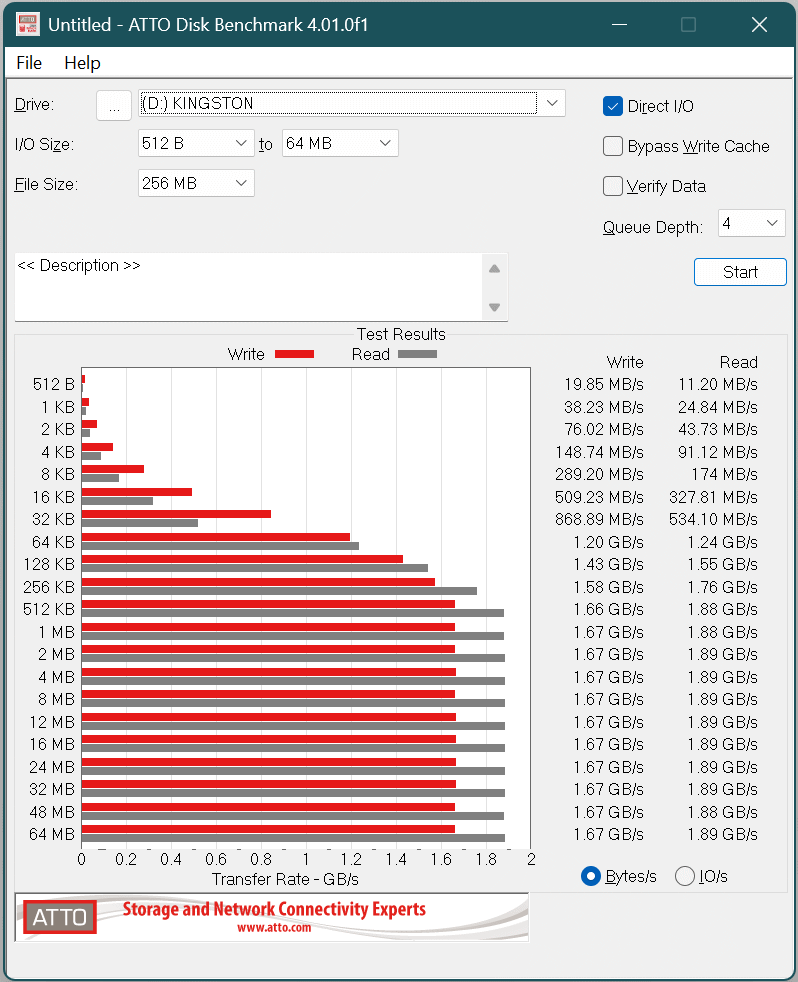The width and height of the screenshot is (798, 982).
Task: Enable the Verify Data checkbox
Action: [x=613, y=186]
